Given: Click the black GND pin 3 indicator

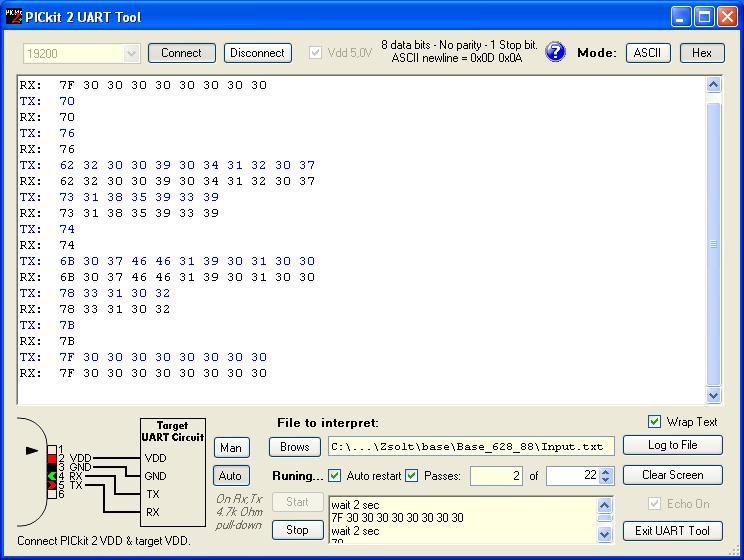Looking at the screenshot, I should pyautogui.click(x=52, y=467).
